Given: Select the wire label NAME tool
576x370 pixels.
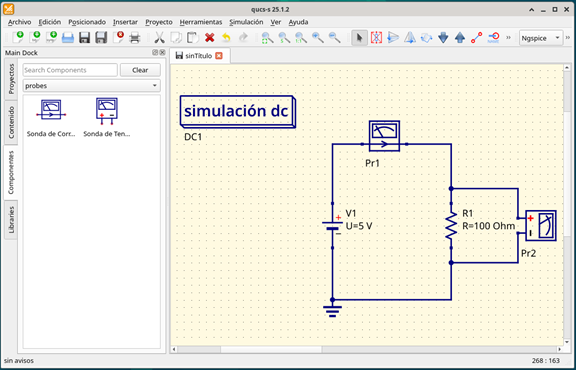Looking at the screenshot, I should pyautogui.click(x=493, y=37).
